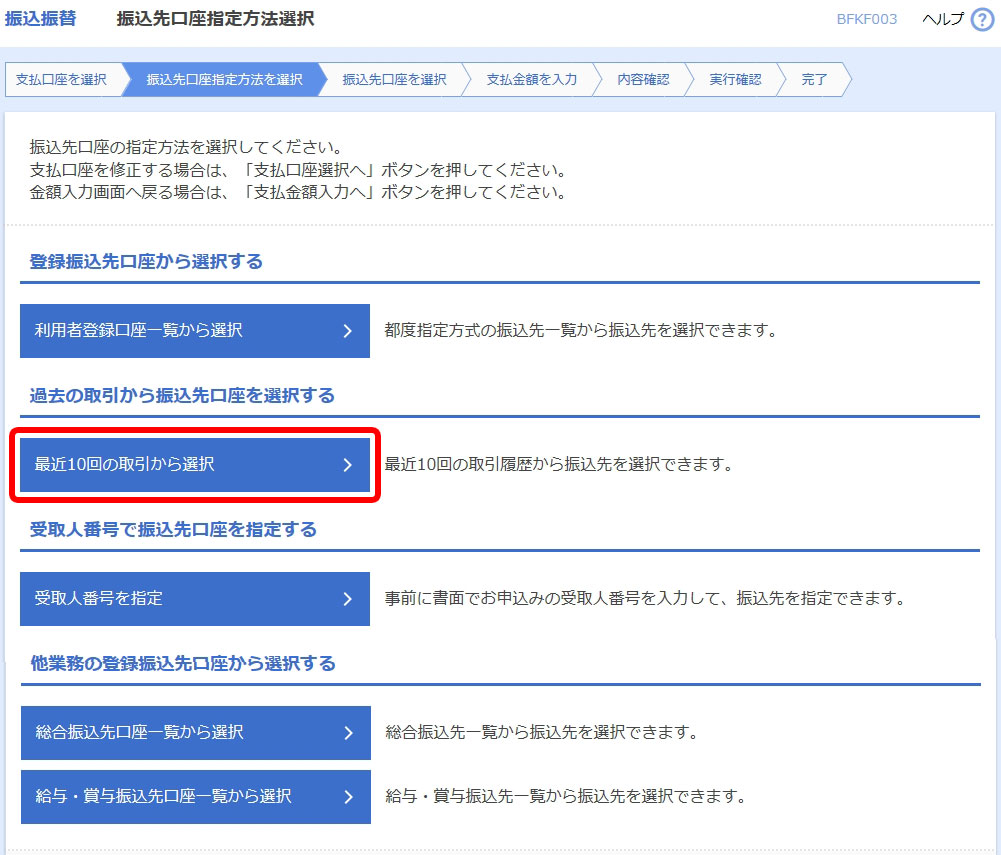Choose 総合振込先口座一覧から選択 button label
Screen dimensions: 1001x855
click(139, 732)
